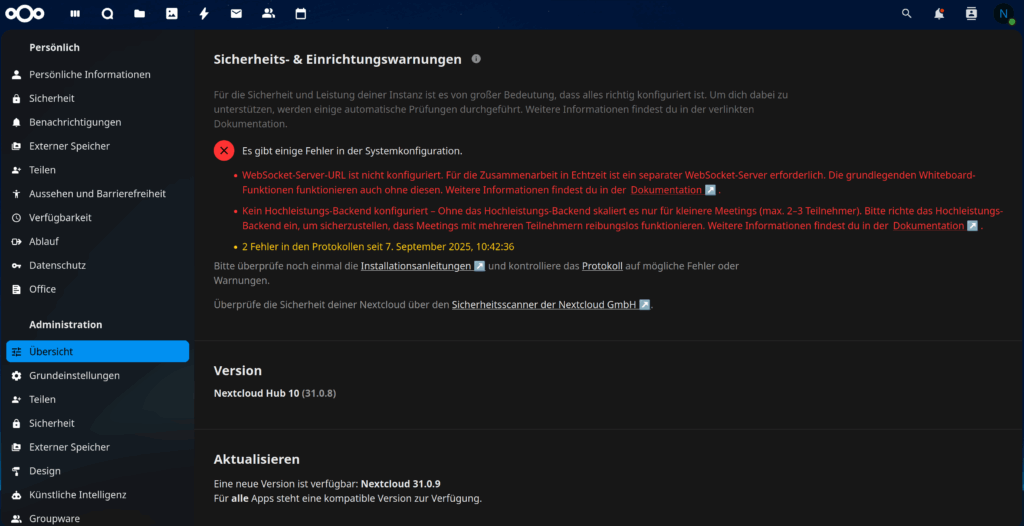Open Künstliche Intelligenz settings
This screenshot has width=1024, height=526.
98,495
